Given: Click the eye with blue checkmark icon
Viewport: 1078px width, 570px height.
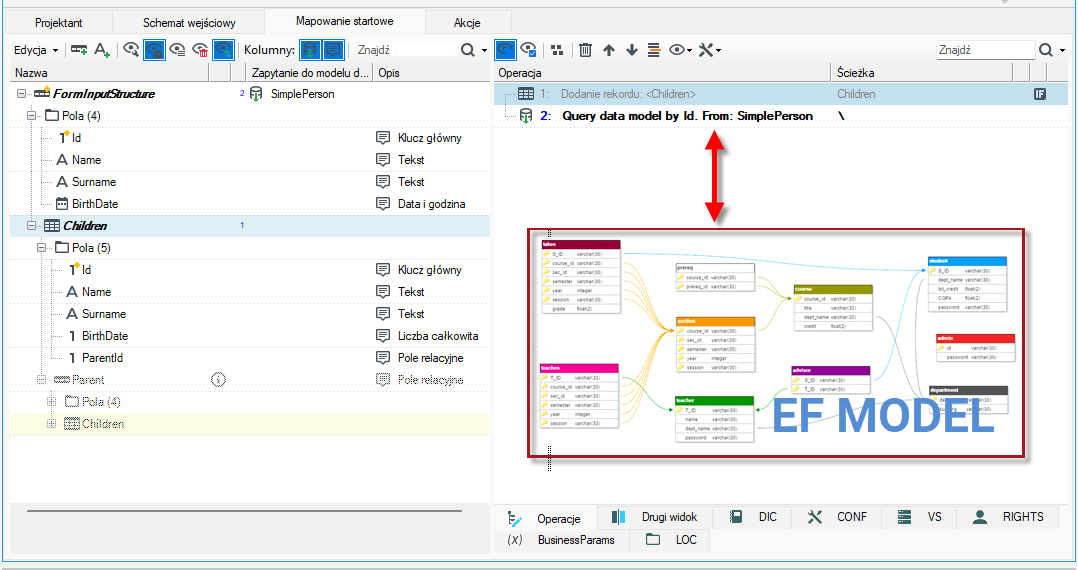Looking at the screenshot, I should pyautogui.click(x=528, y=50).
